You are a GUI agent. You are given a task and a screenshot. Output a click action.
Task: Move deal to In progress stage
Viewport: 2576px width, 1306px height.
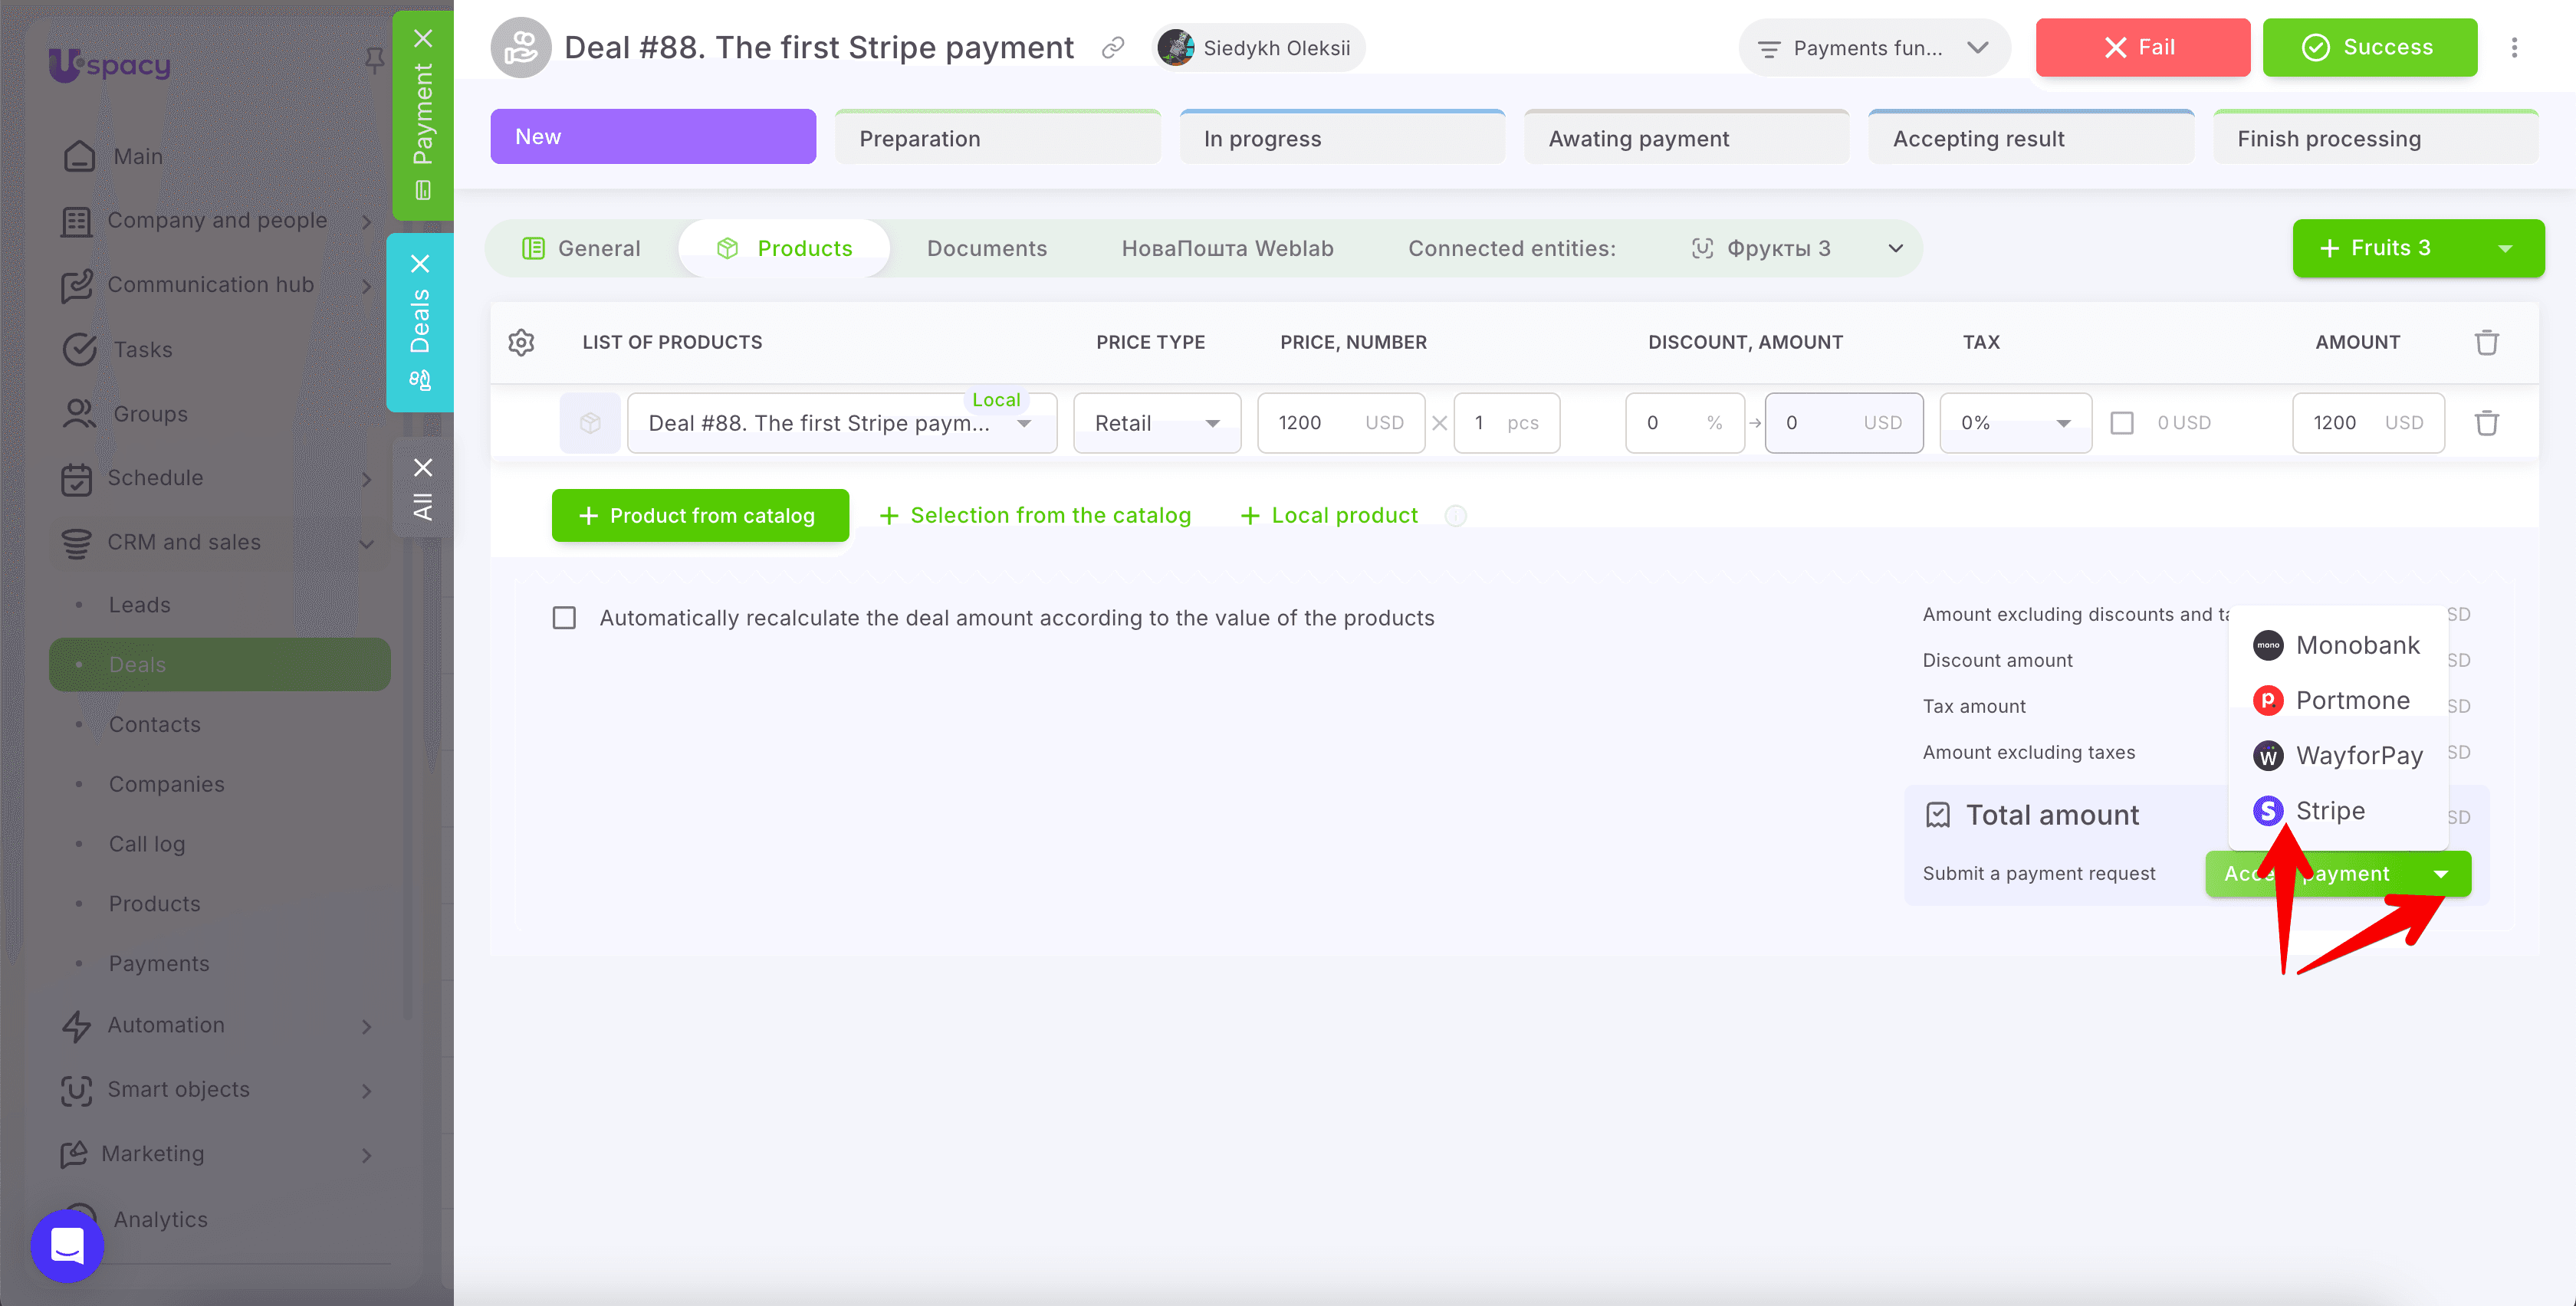coord(1342,137)
